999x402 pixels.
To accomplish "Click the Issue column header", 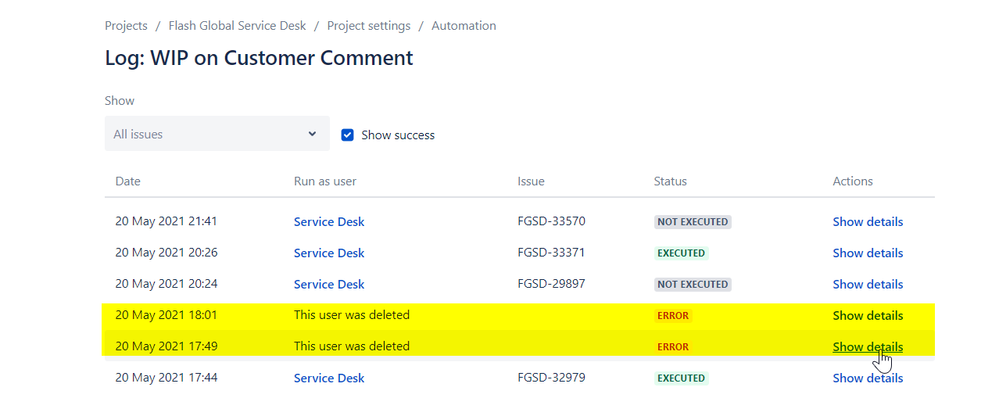I will (x=531, y=181).
